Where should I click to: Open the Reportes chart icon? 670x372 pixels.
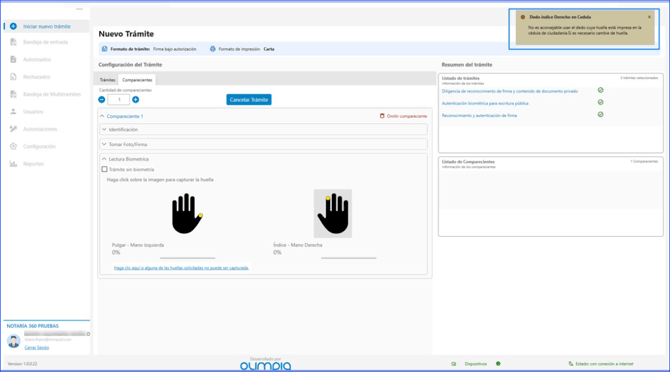(x=13, y=164)
